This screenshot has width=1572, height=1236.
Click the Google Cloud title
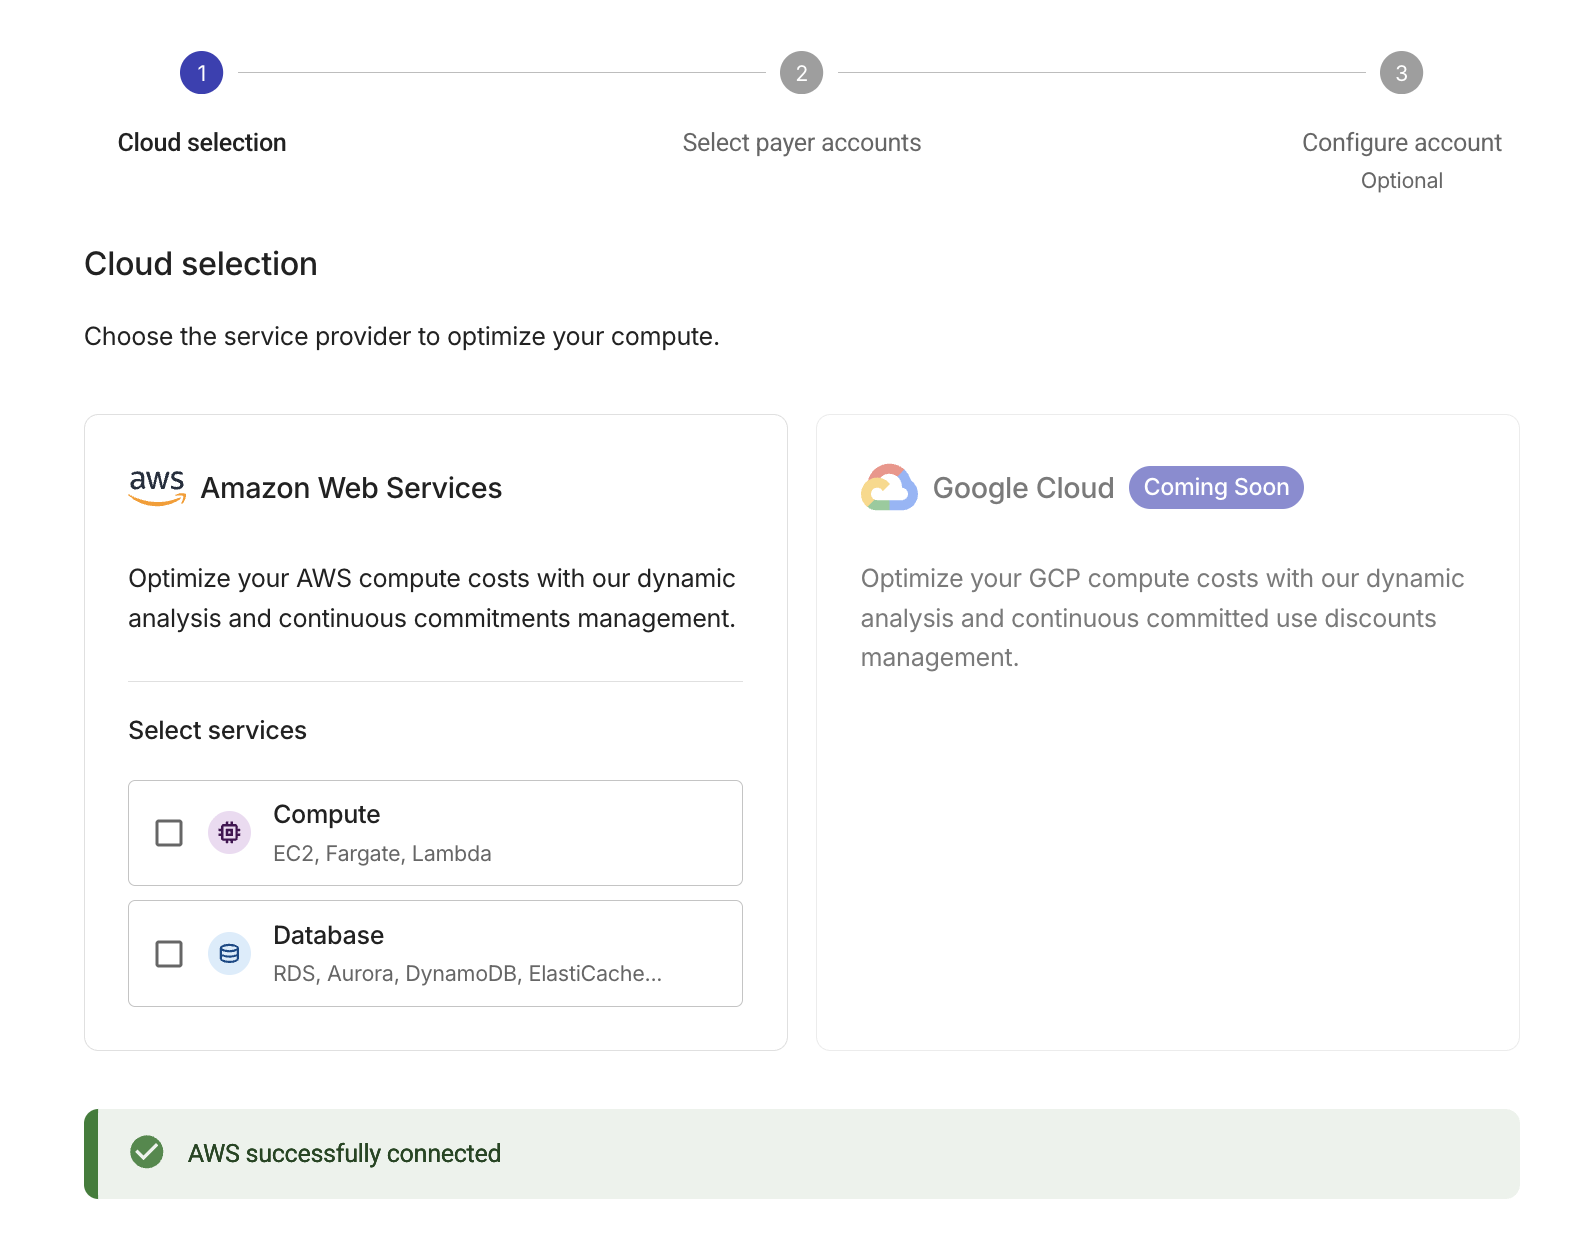coord(1023,488)
